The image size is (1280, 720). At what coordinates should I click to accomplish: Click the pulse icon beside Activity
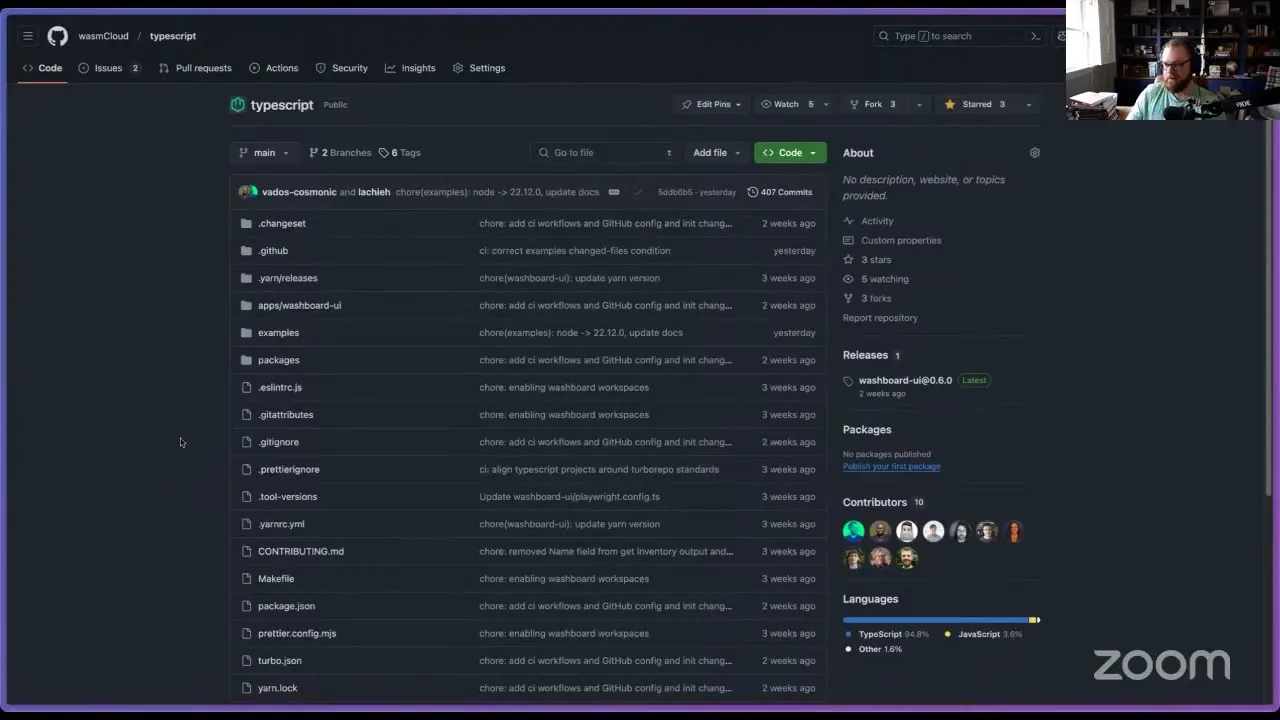point(849,221)
